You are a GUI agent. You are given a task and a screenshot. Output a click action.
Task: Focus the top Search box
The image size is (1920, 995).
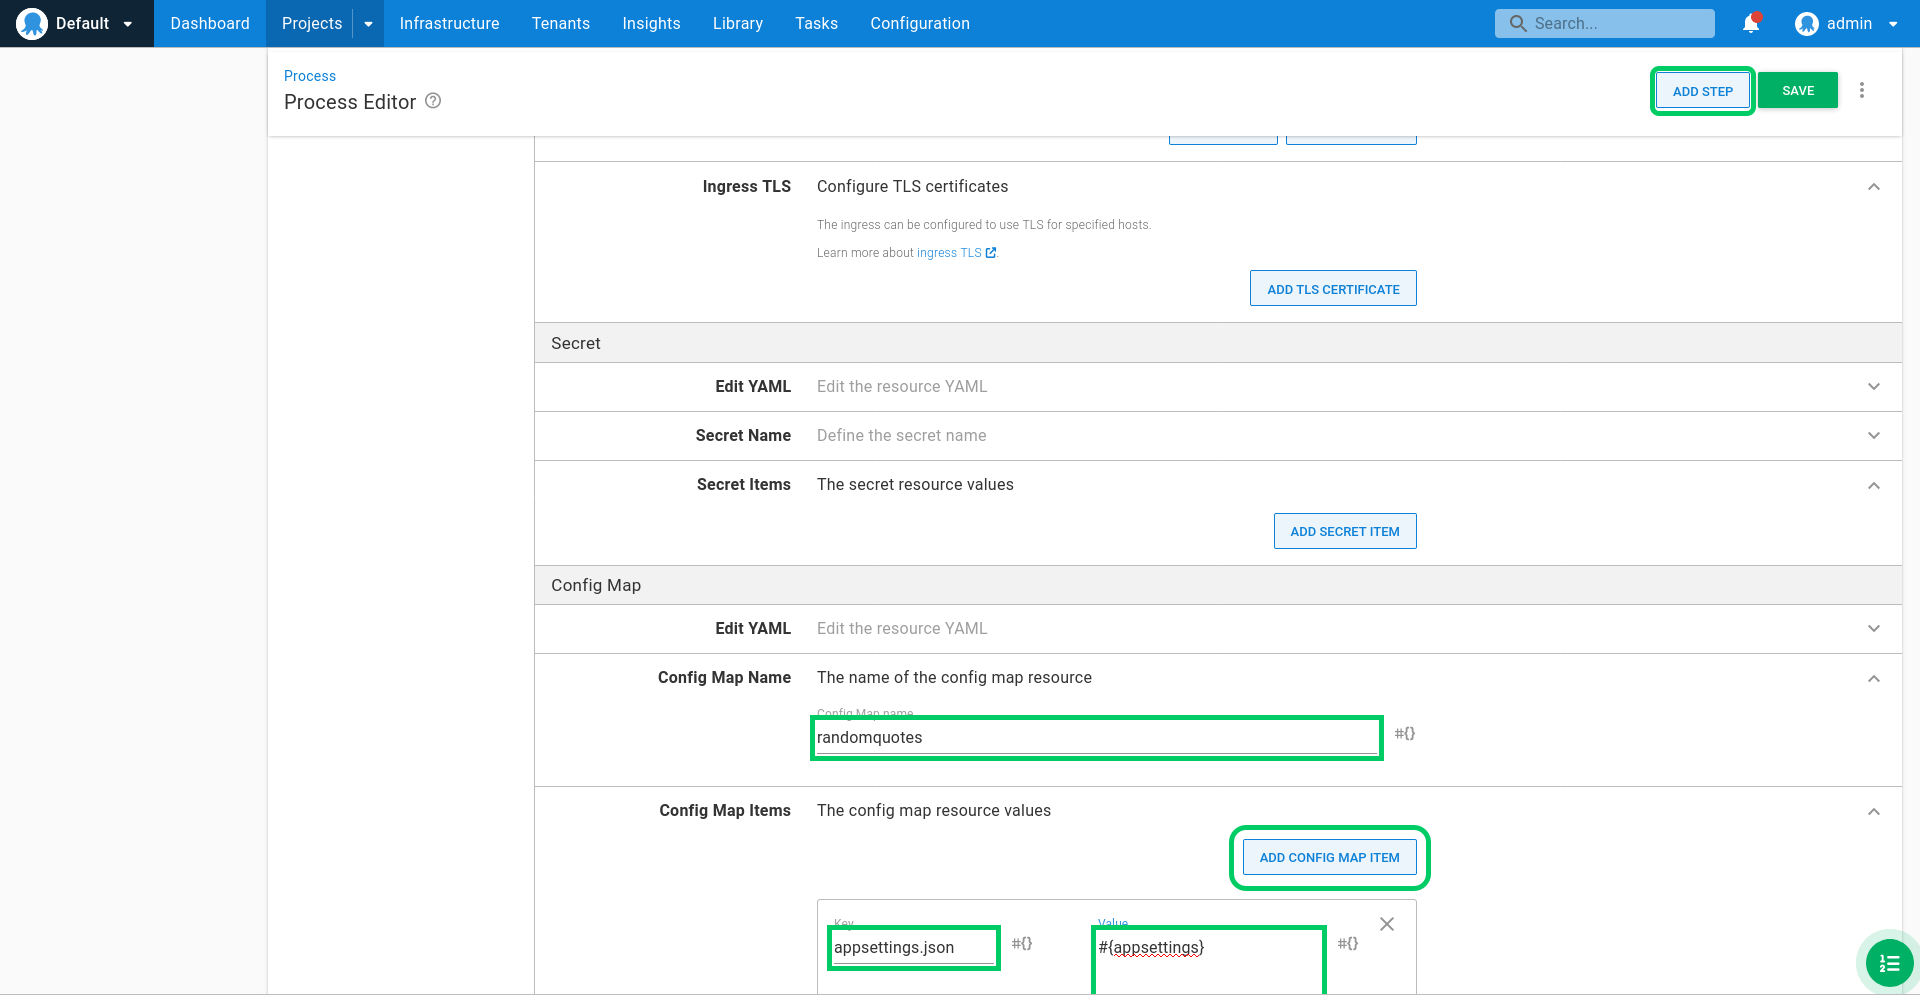[x=1605, y=23]
